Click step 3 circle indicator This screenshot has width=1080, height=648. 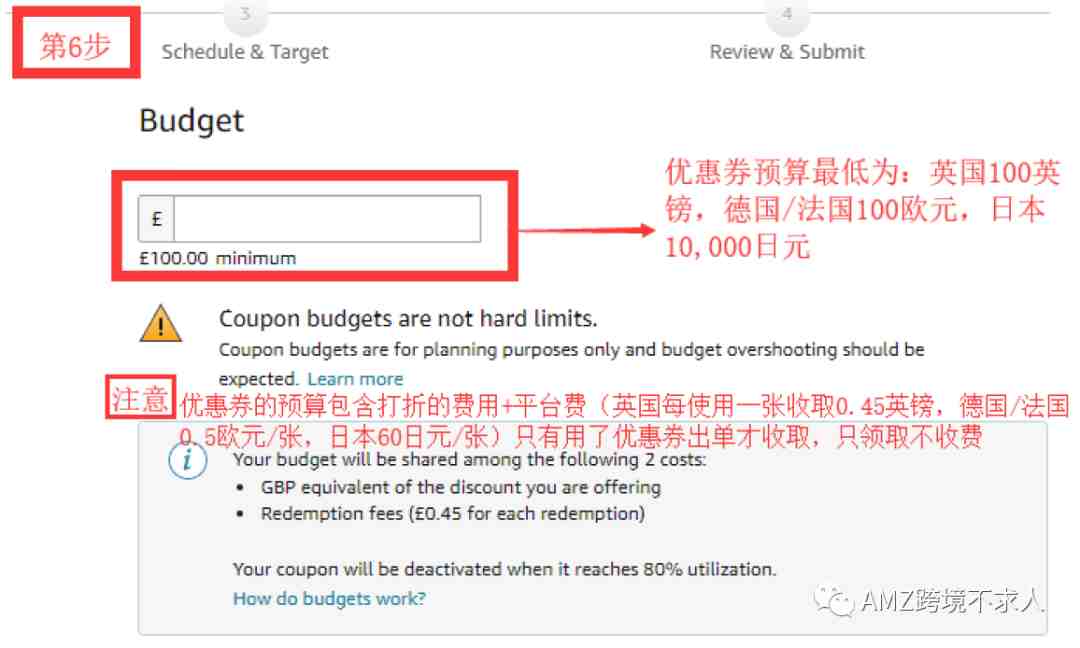click(245, 15)
